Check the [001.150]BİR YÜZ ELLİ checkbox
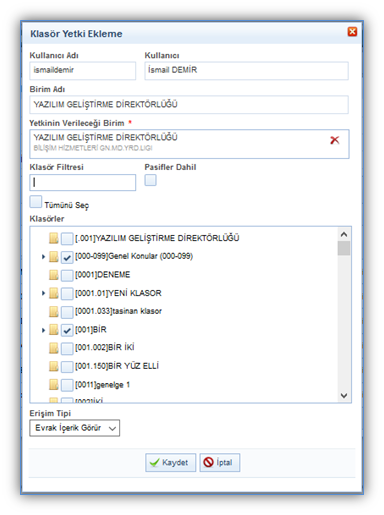This screenshot has height=515, width=384. [67, 367]
